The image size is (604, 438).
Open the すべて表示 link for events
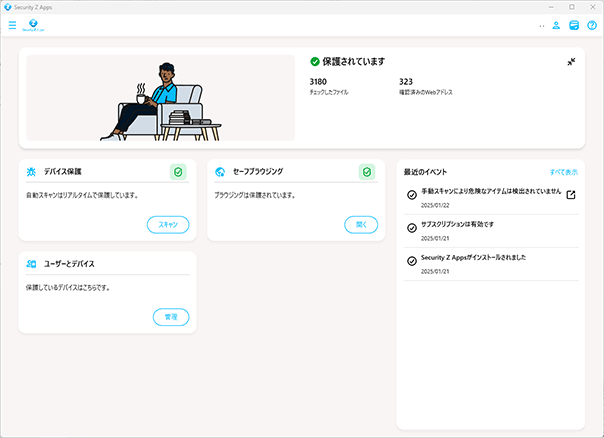click(x=563, y=172)
